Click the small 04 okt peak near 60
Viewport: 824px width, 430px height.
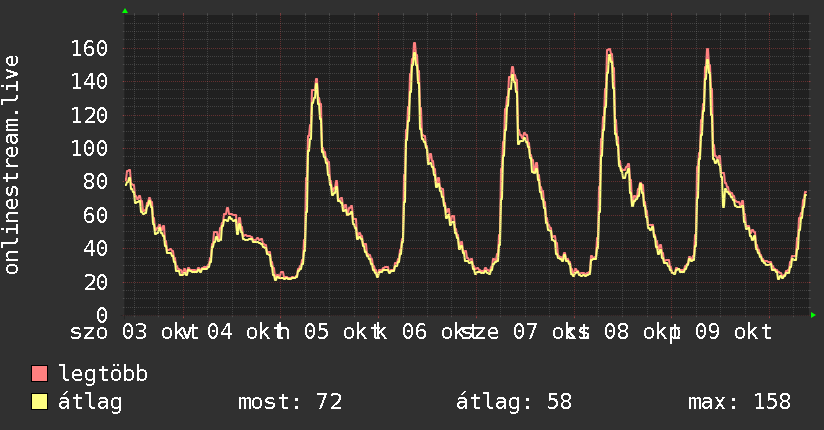click(x=228, y=212)
